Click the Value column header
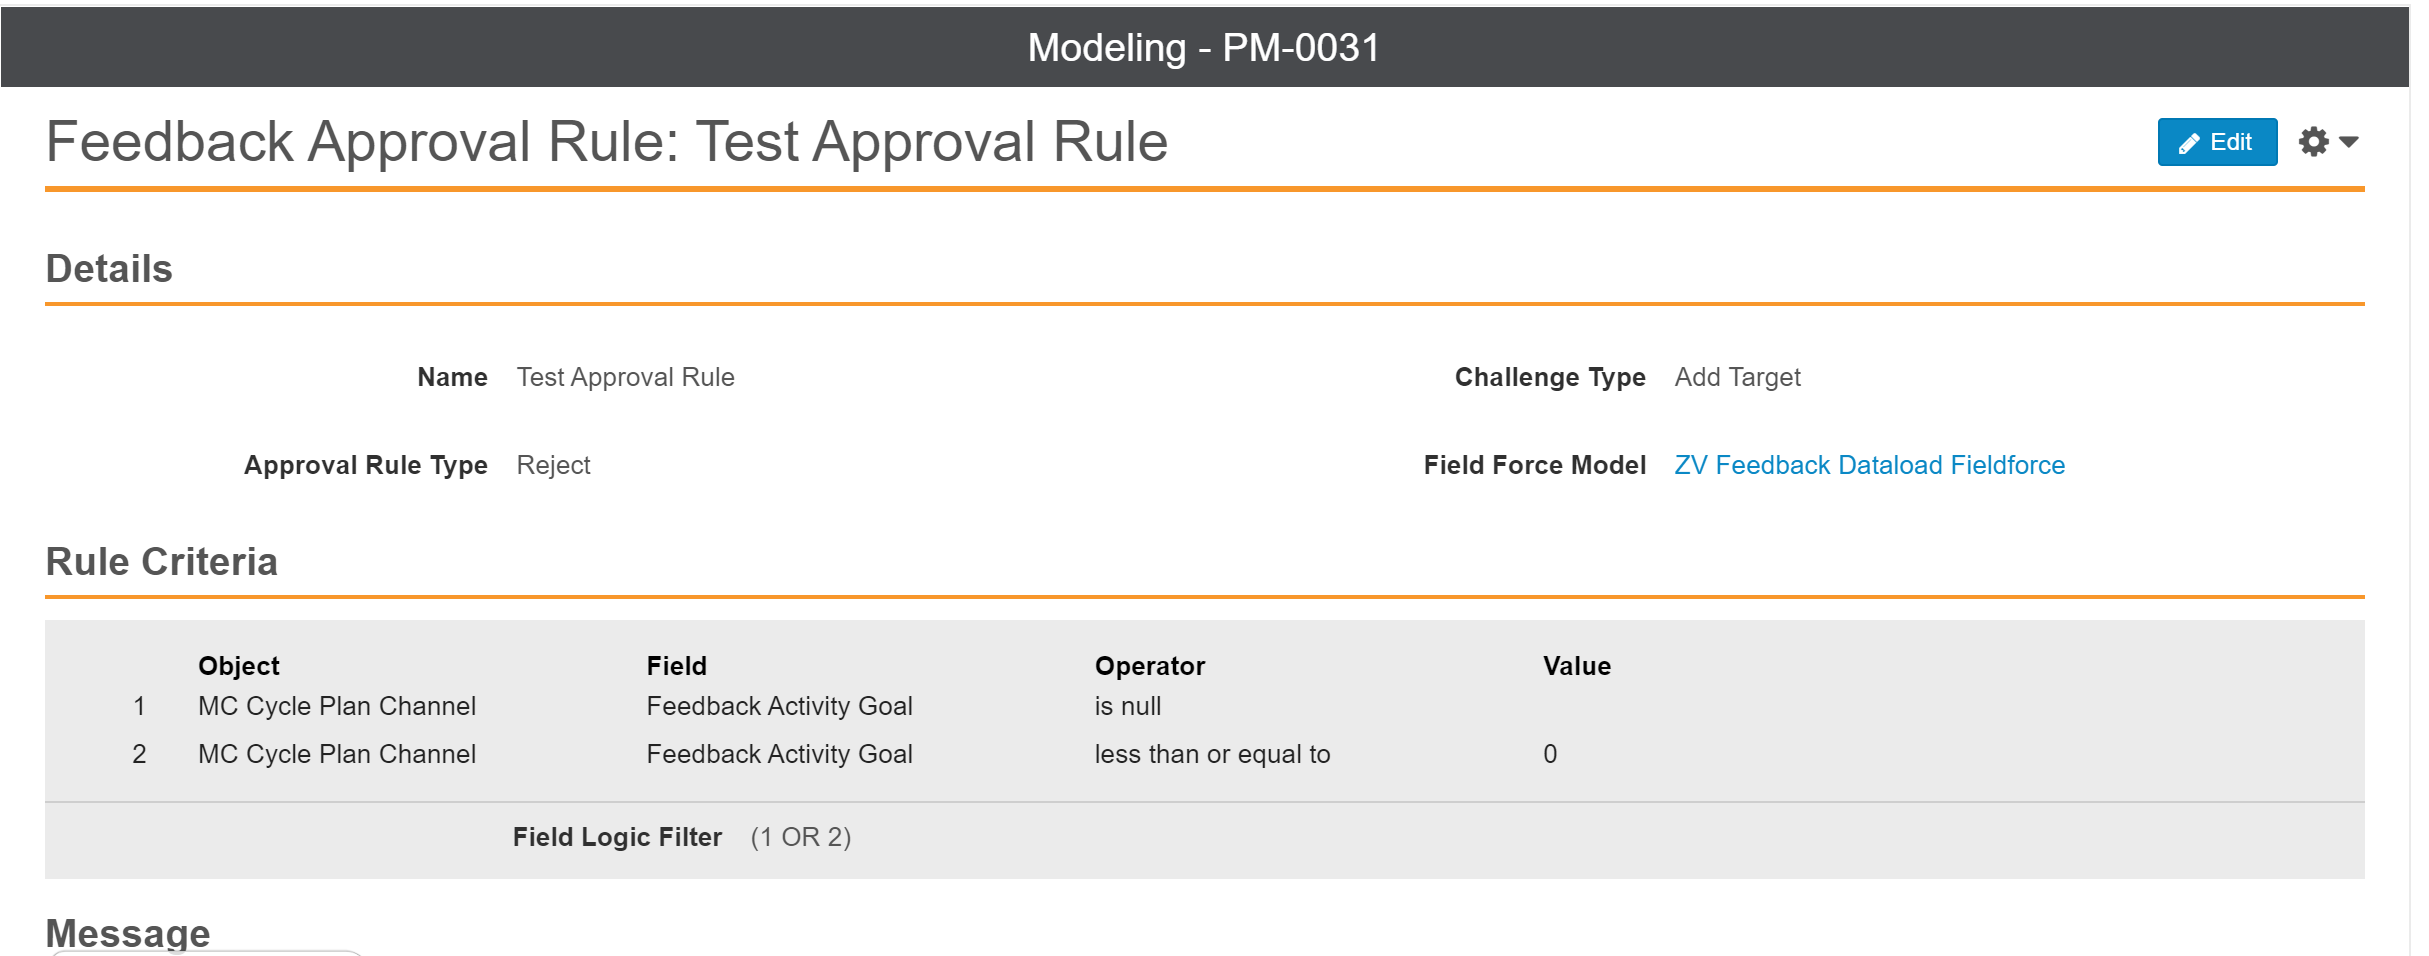Viewport: 2429px width, 956px height. (x=1576, y=666)
